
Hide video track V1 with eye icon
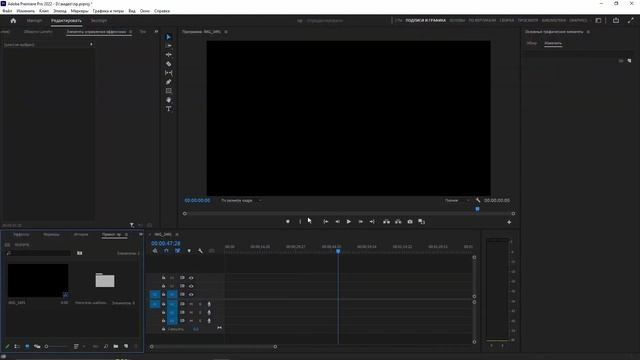(191, 294)
